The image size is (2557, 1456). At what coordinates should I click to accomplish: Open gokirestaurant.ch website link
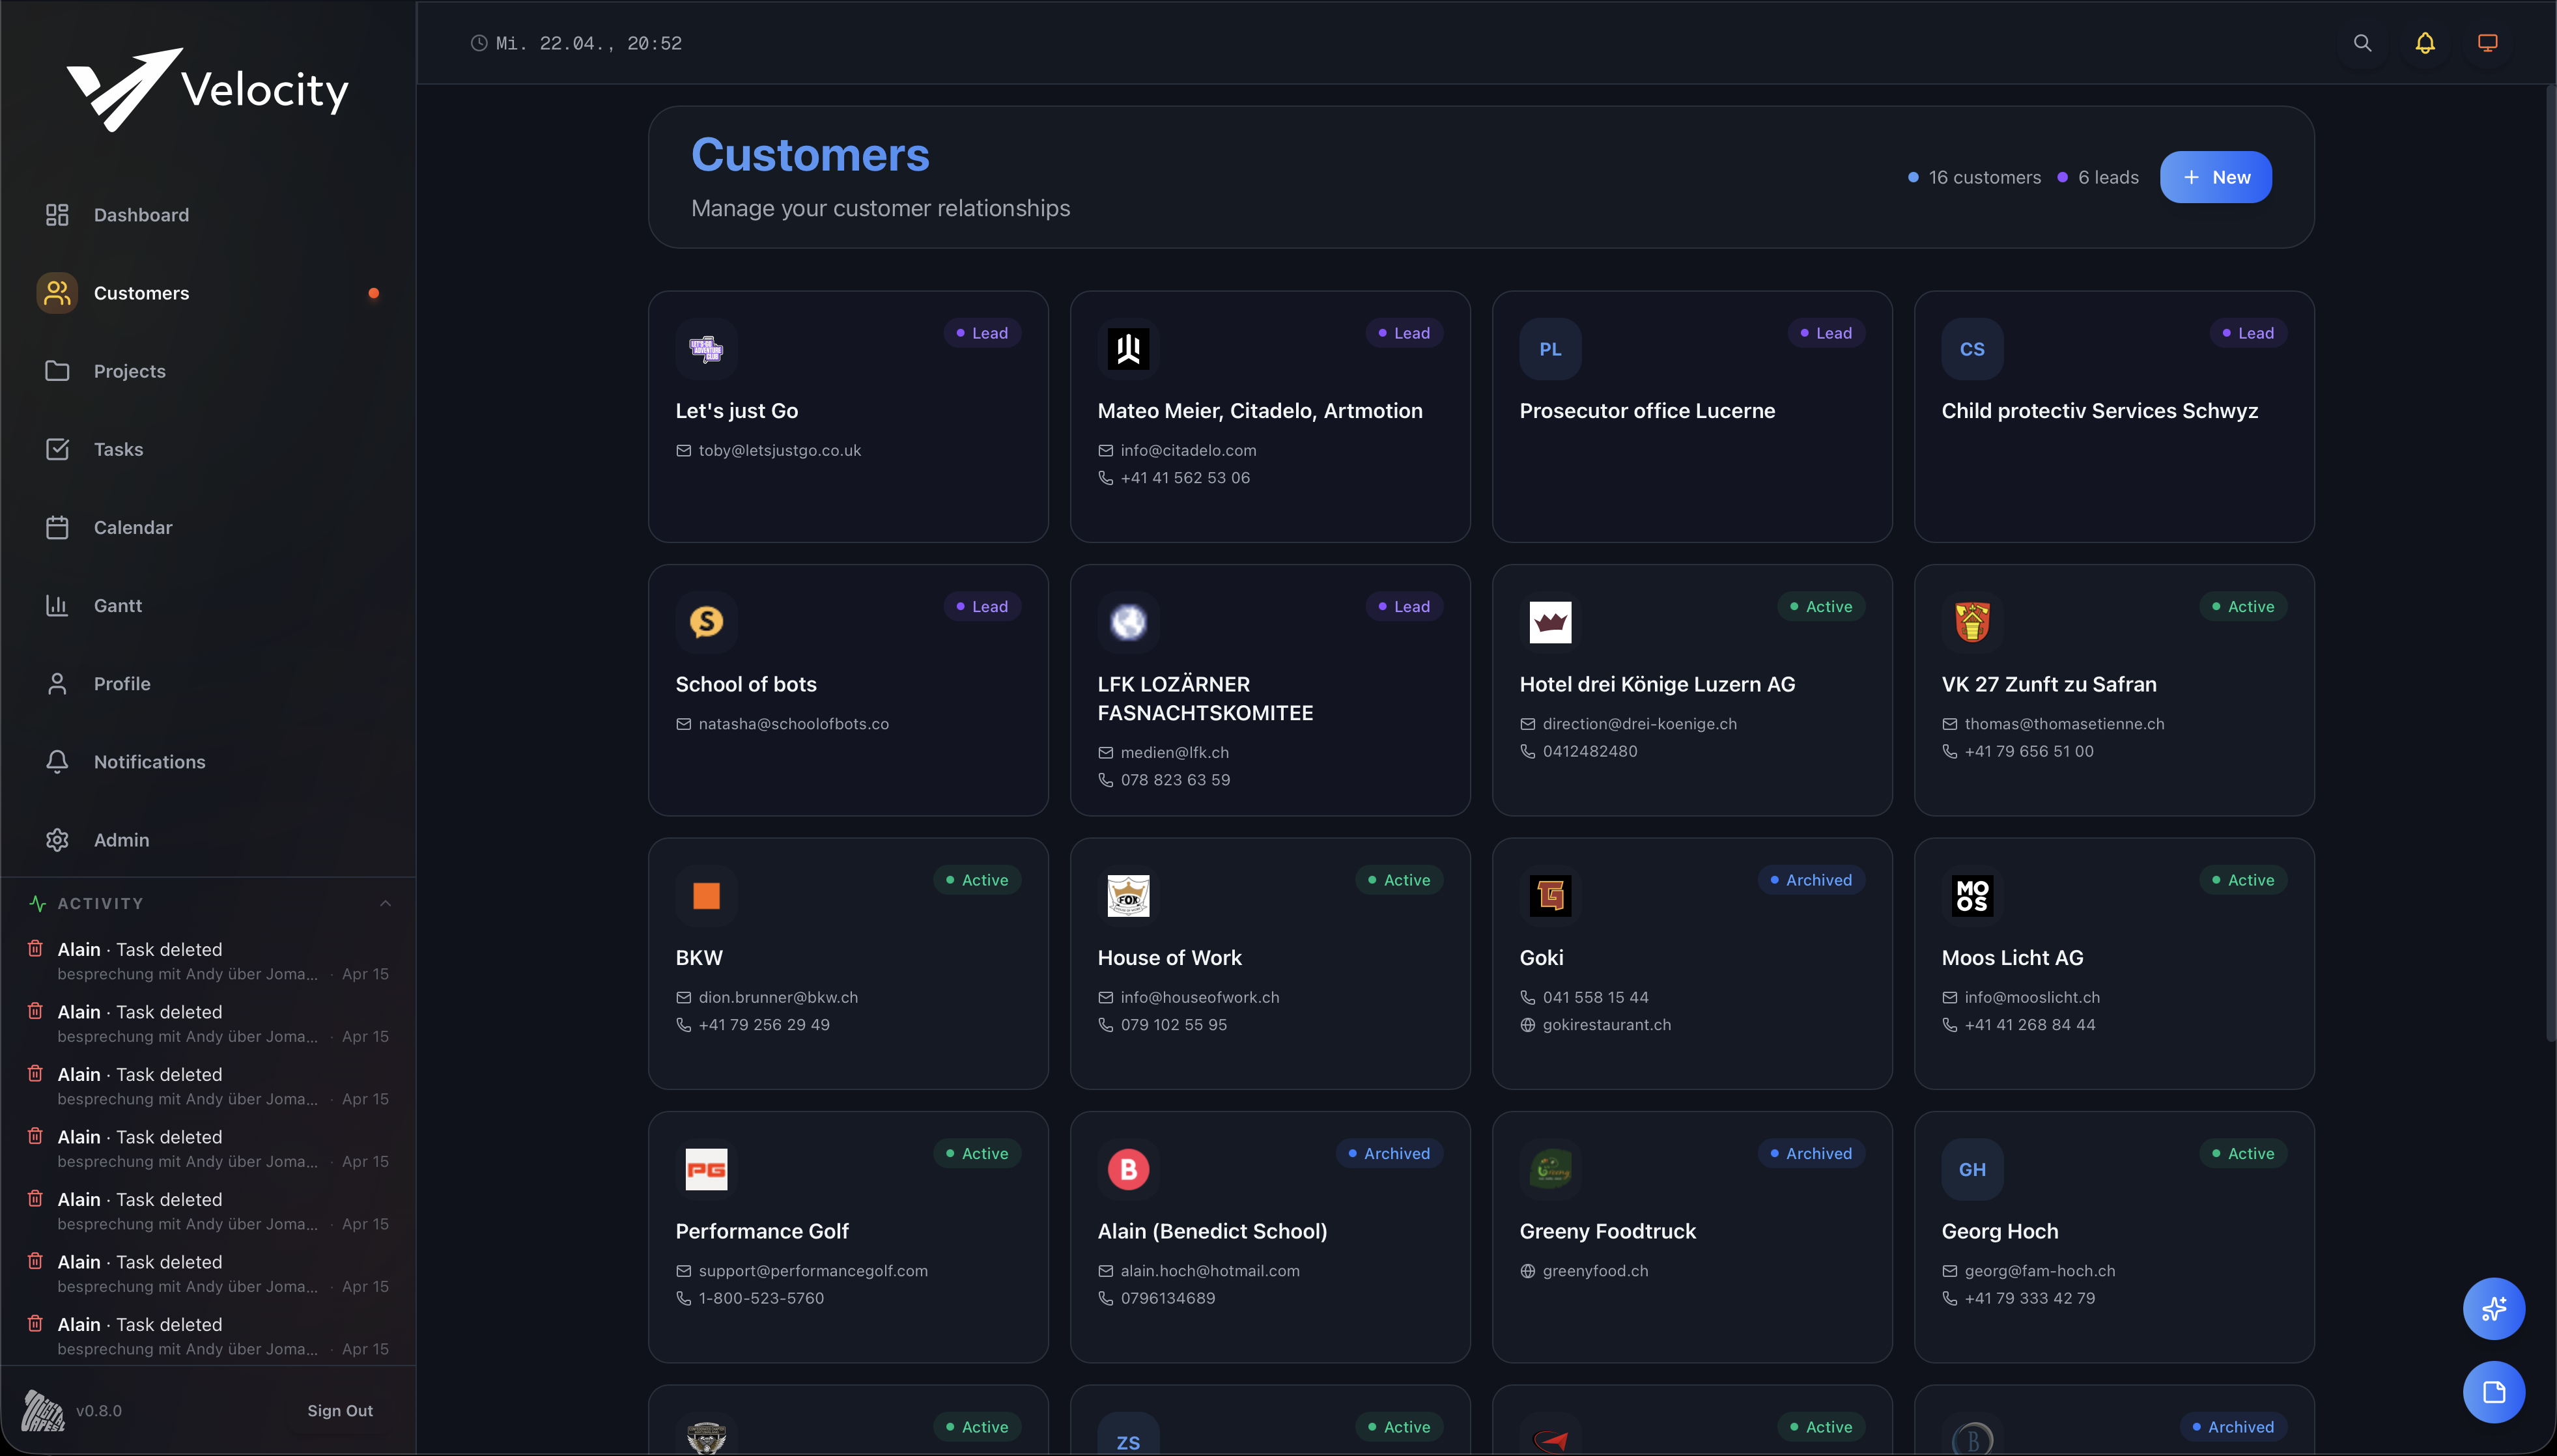coord(1606,1024)
